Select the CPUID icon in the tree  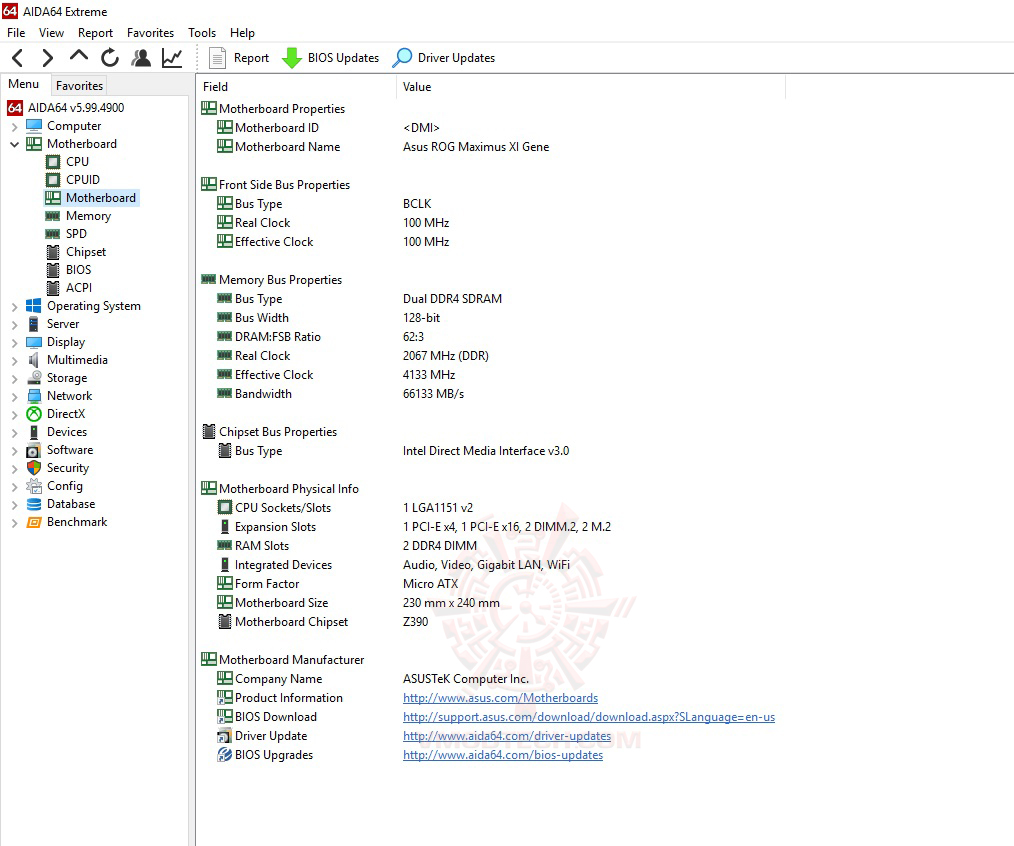tap(53, 180)
